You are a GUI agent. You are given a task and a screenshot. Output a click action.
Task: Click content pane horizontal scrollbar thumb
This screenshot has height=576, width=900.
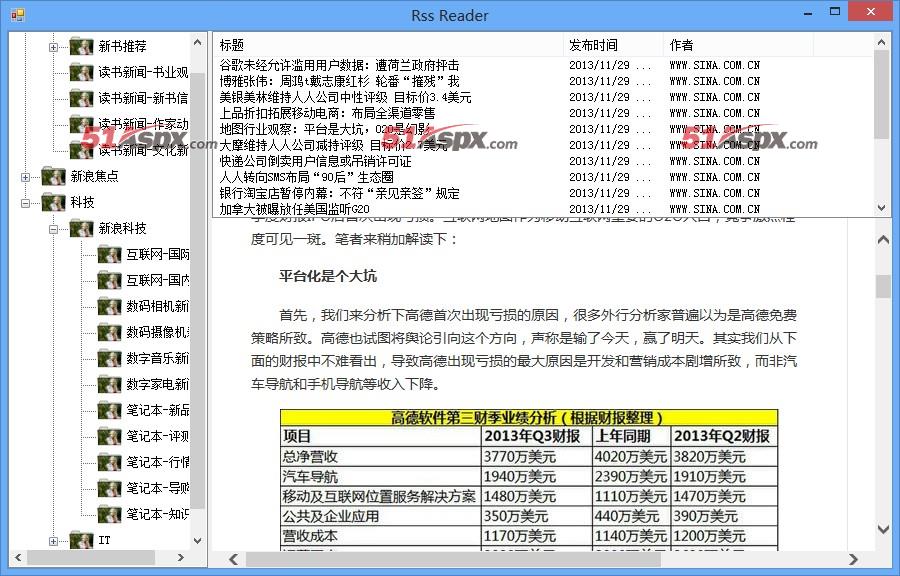click(x=453, y=559)
